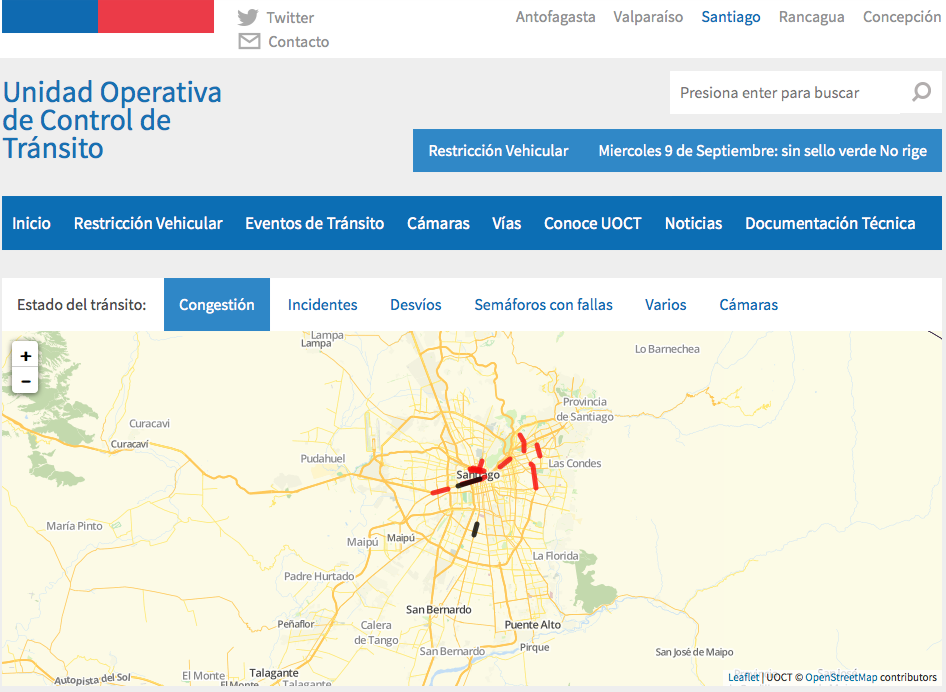Select Valparaíso city link

coord(648,17)
